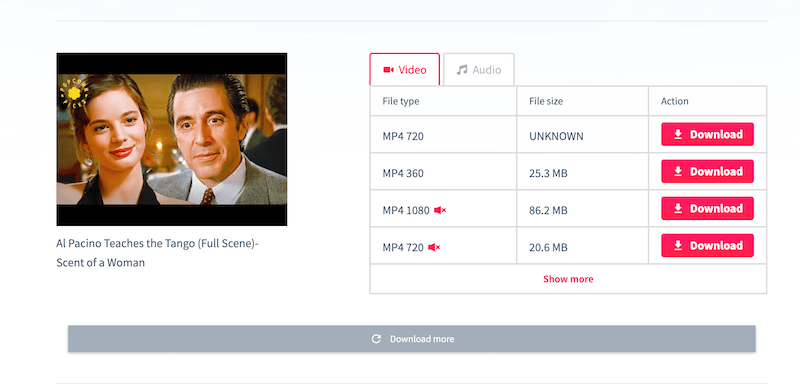Select the Video tab
Viewport: 800px width, 384px height.
point(405,69)
